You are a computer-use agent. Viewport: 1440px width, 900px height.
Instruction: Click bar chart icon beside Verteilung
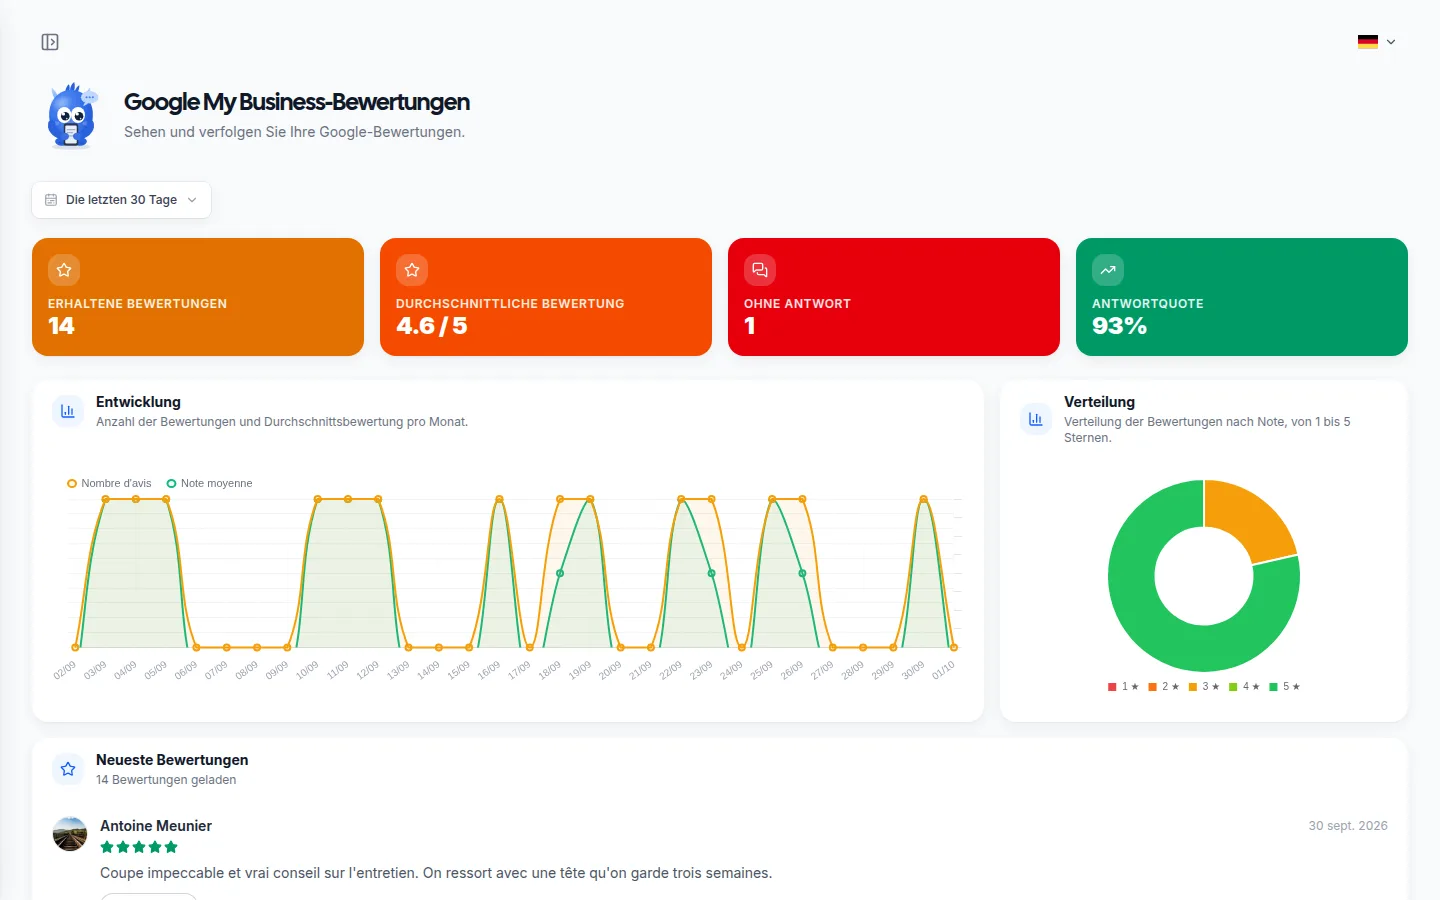click(x=1036, y=419)
